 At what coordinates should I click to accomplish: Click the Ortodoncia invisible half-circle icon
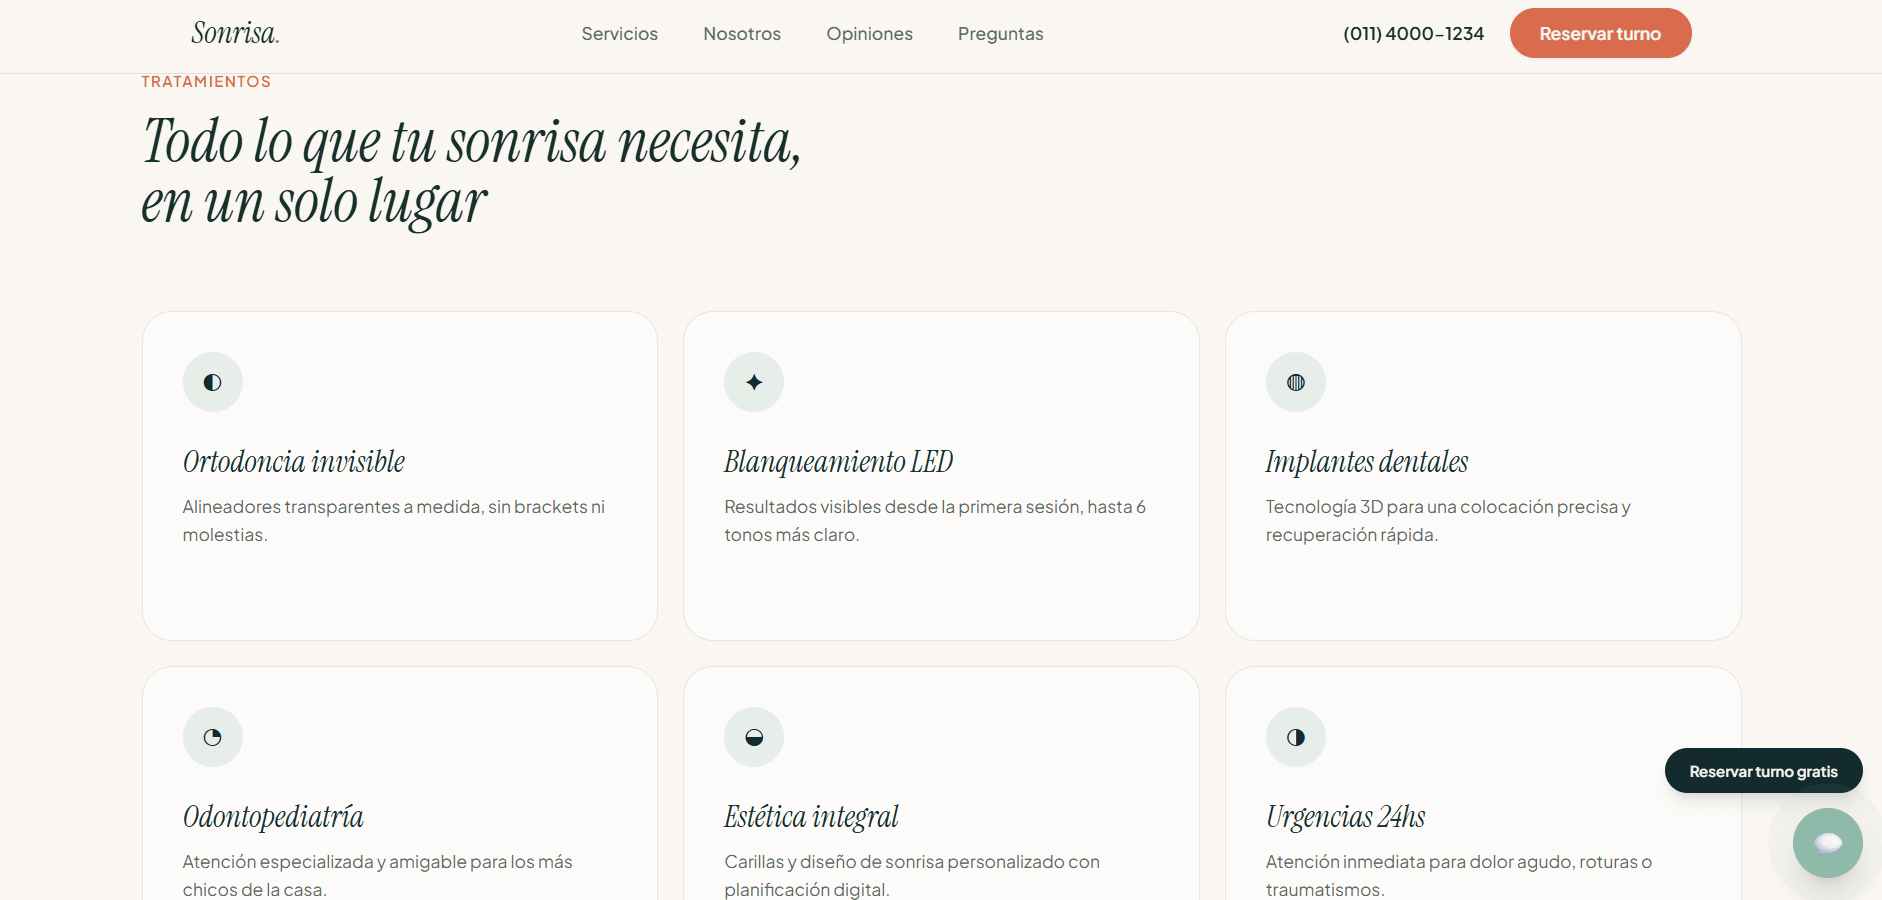click(x=213, y=382)
